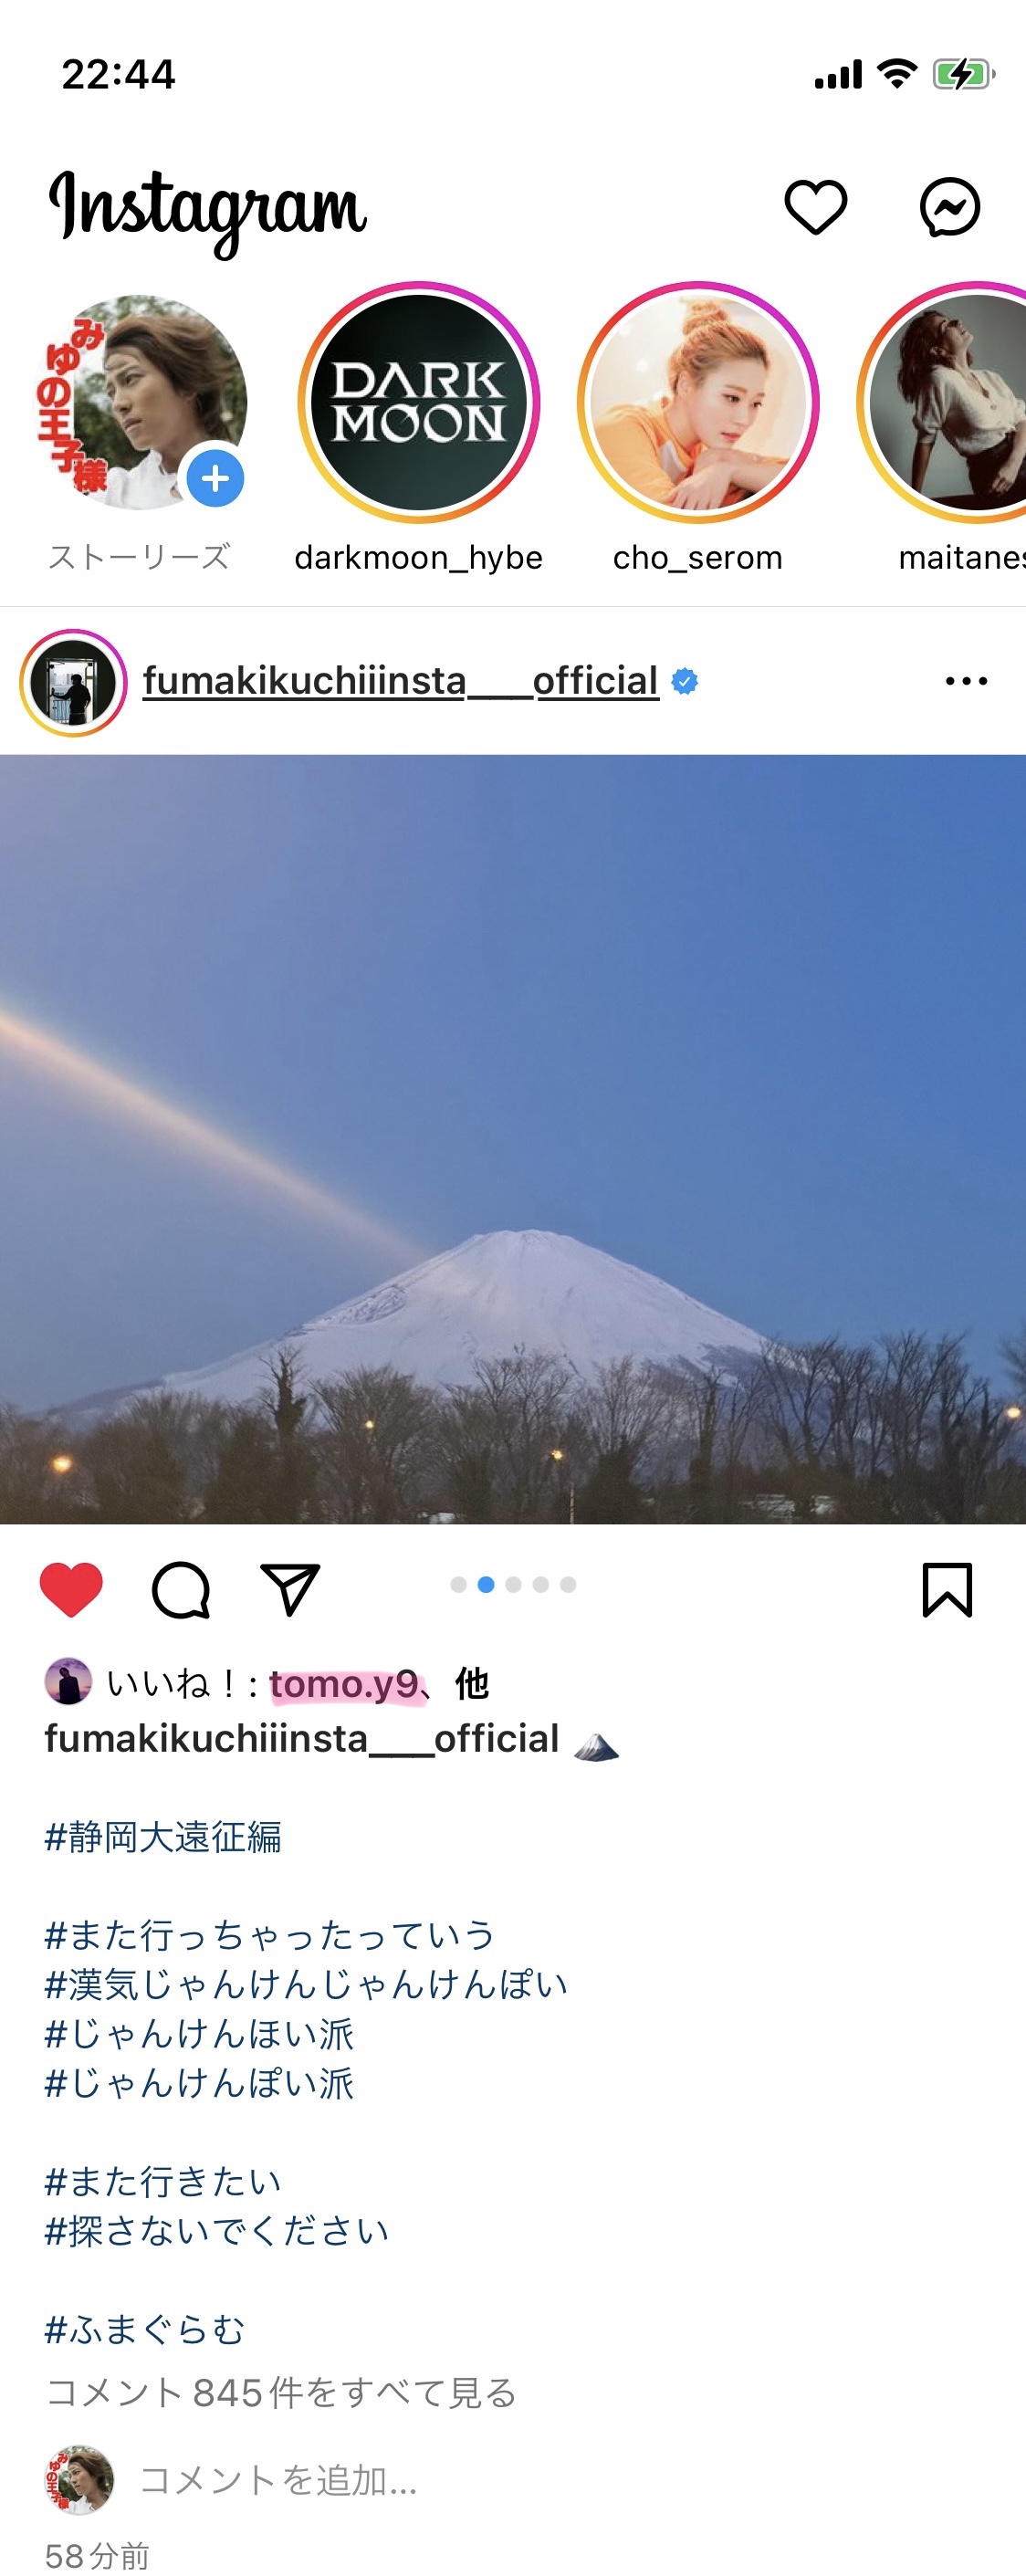Open fumakikuchiiinsta___official profile link at post top
The width and height of the screenshot is (1026, 2576).
pos(401,681)
